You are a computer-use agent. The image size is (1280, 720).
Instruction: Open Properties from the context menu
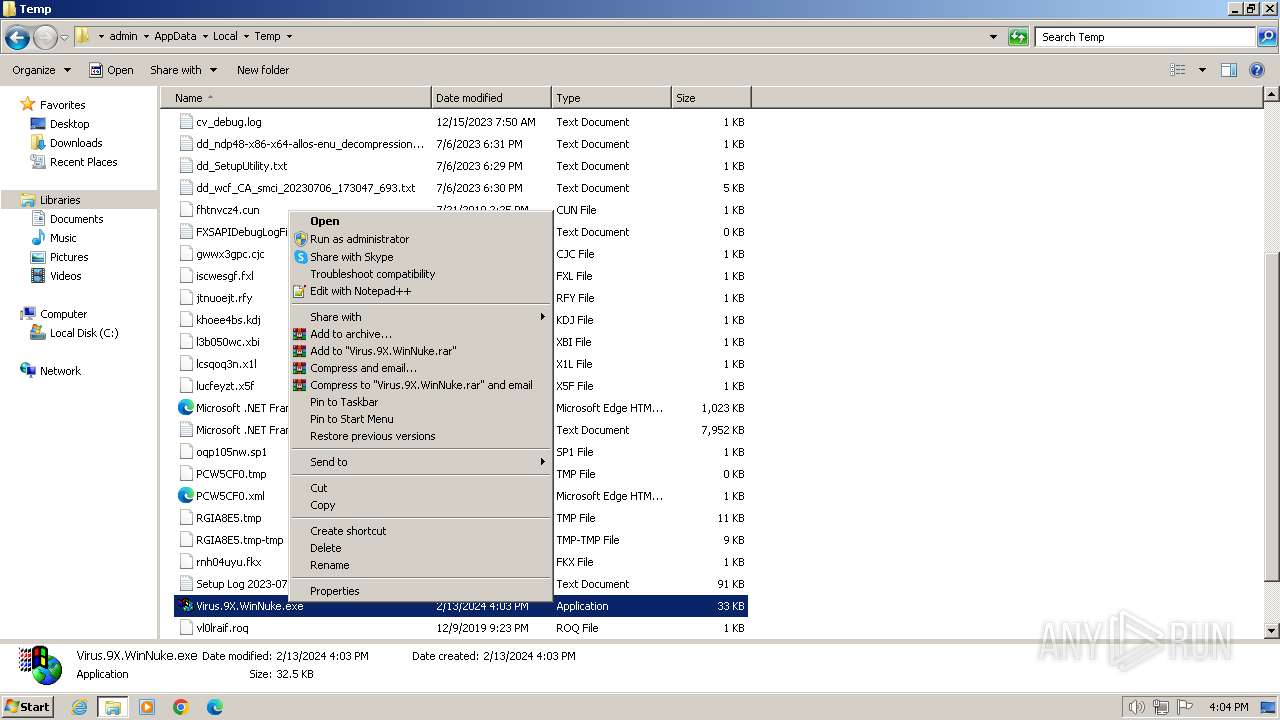(x=421, y=591)
